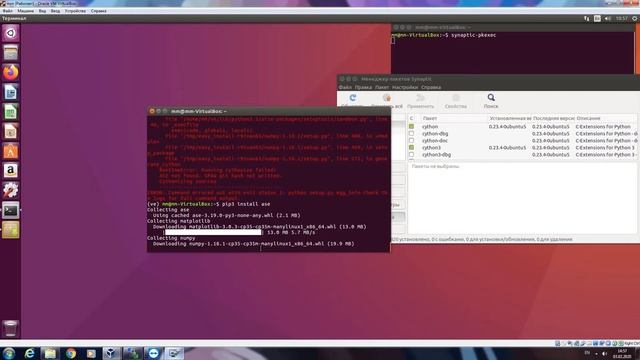The image size is (640, 360).
Task: Click the Поиск search magnifier in Synaptic
Action: click(x=491, y=98)
